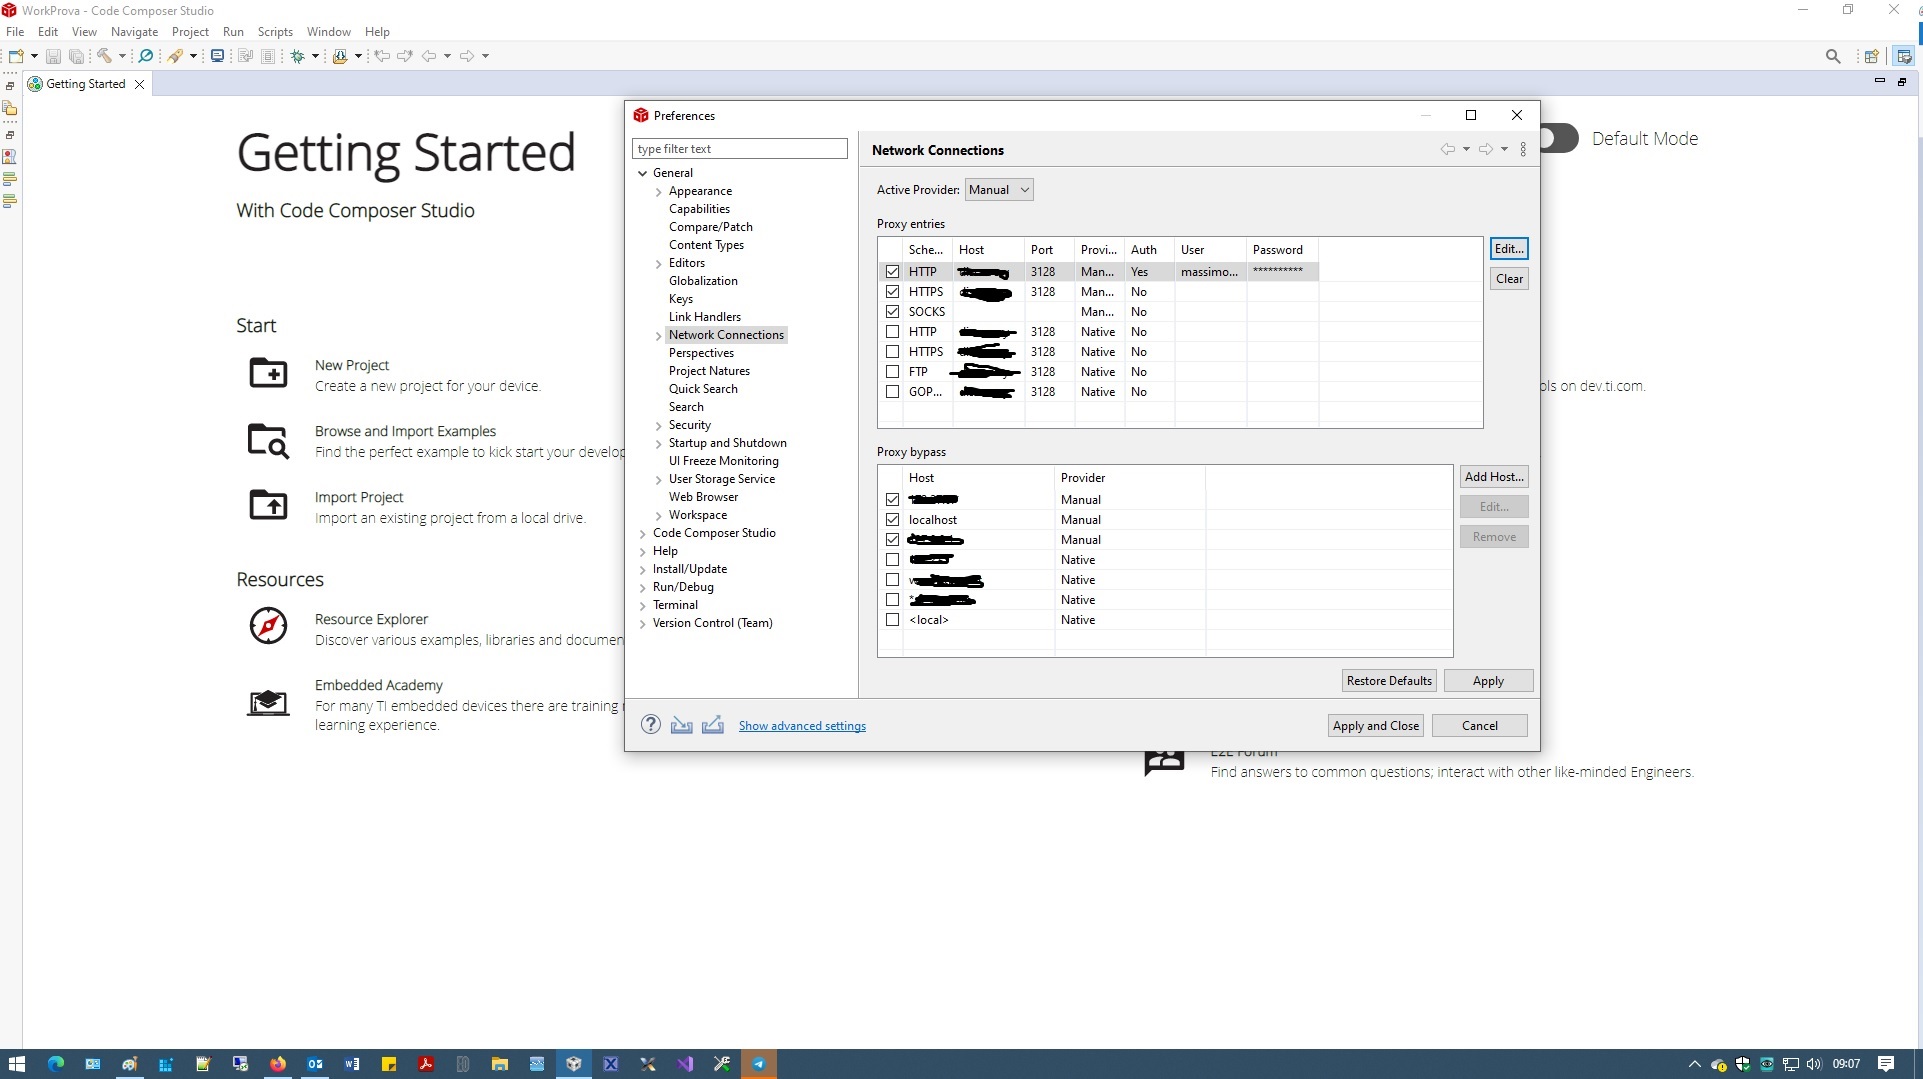Screen dimensions: 1923x1079
Task: Click the Open Type folder toolbar icon
Action: (x=340, y=56)
